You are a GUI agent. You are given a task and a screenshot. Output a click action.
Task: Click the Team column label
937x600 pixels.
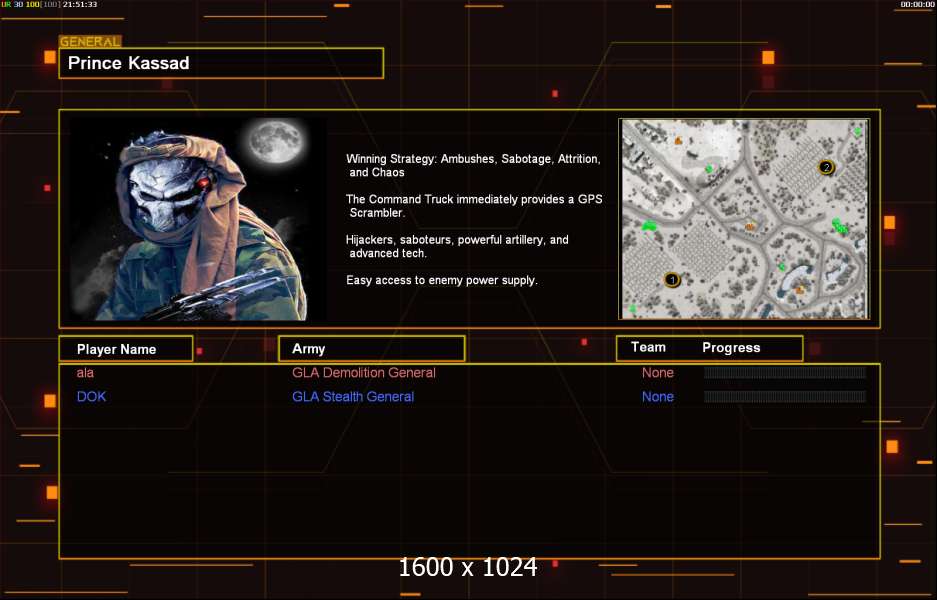[x=648, y=347]
